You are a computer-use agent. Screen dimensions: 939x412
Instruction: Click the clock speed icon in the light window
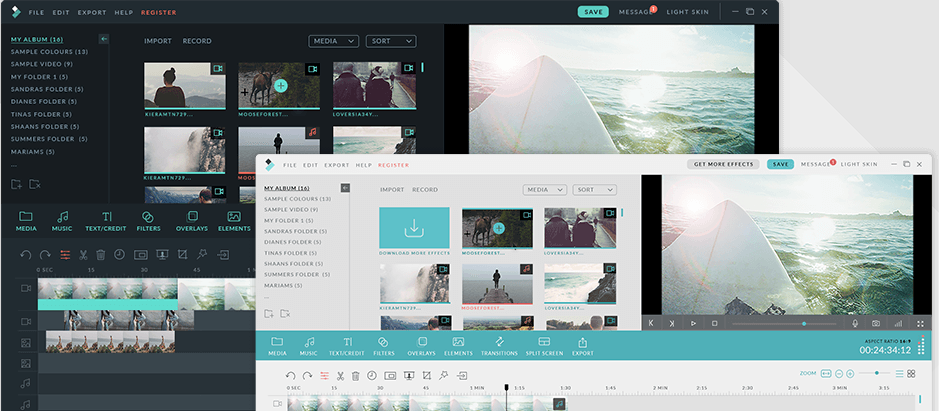pos(372,376)
